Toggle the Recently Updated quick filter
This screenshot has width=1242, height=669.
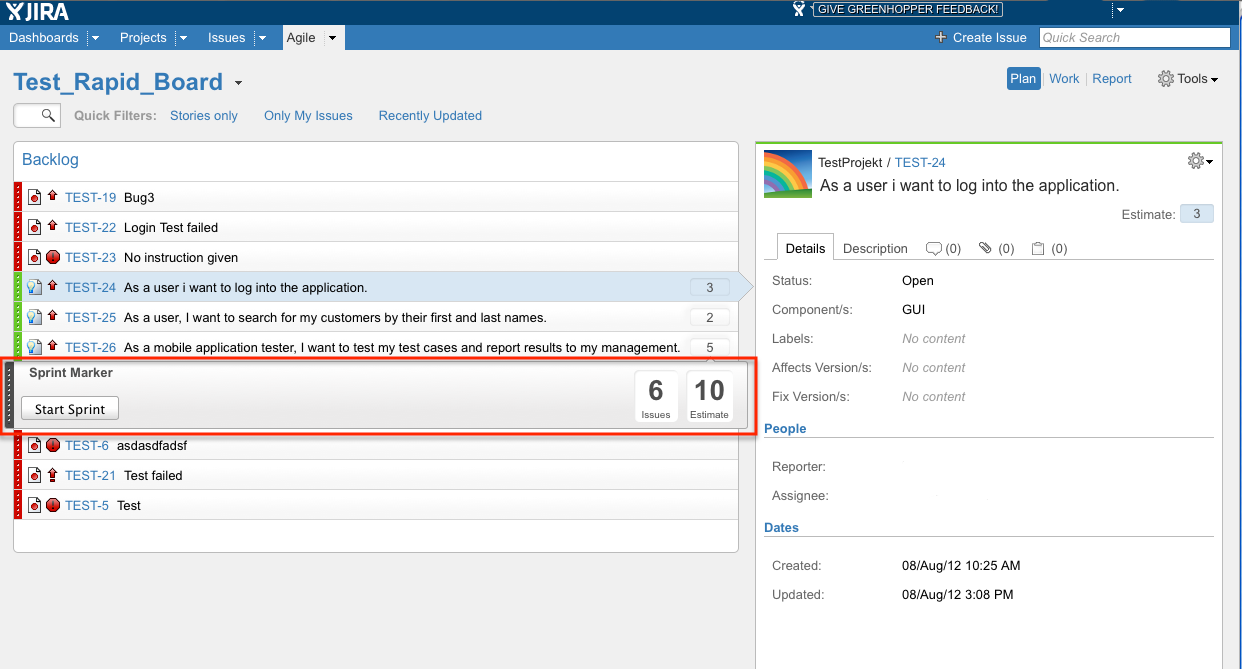click(430, 116)
